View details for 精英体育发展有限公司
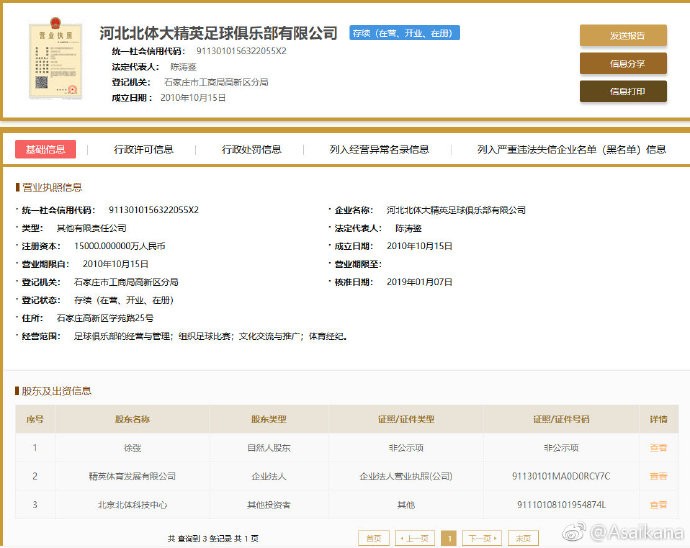This screenshot has width=690, height=548. click(x=657, y=476)
